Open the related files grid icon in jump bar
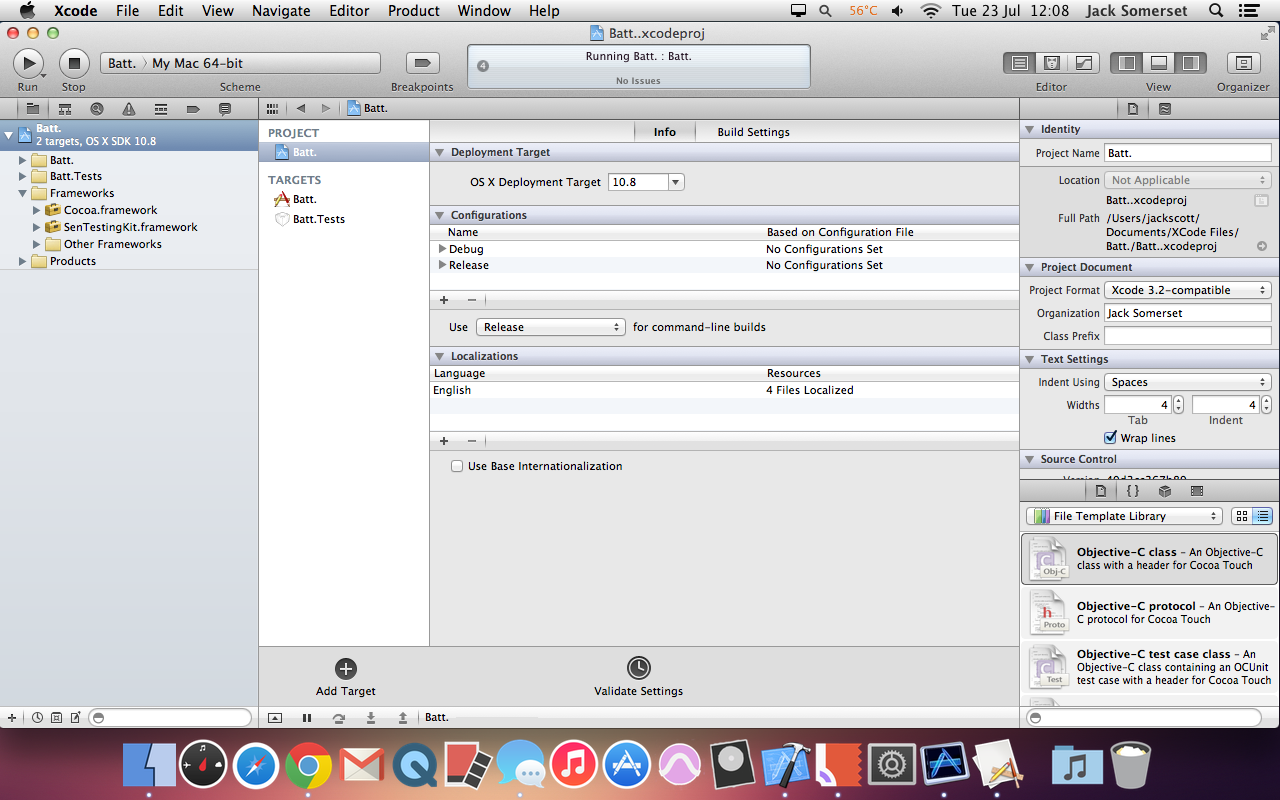Image resolution: width=1280 pixels, height=800 pixels. tap(272, 108)
